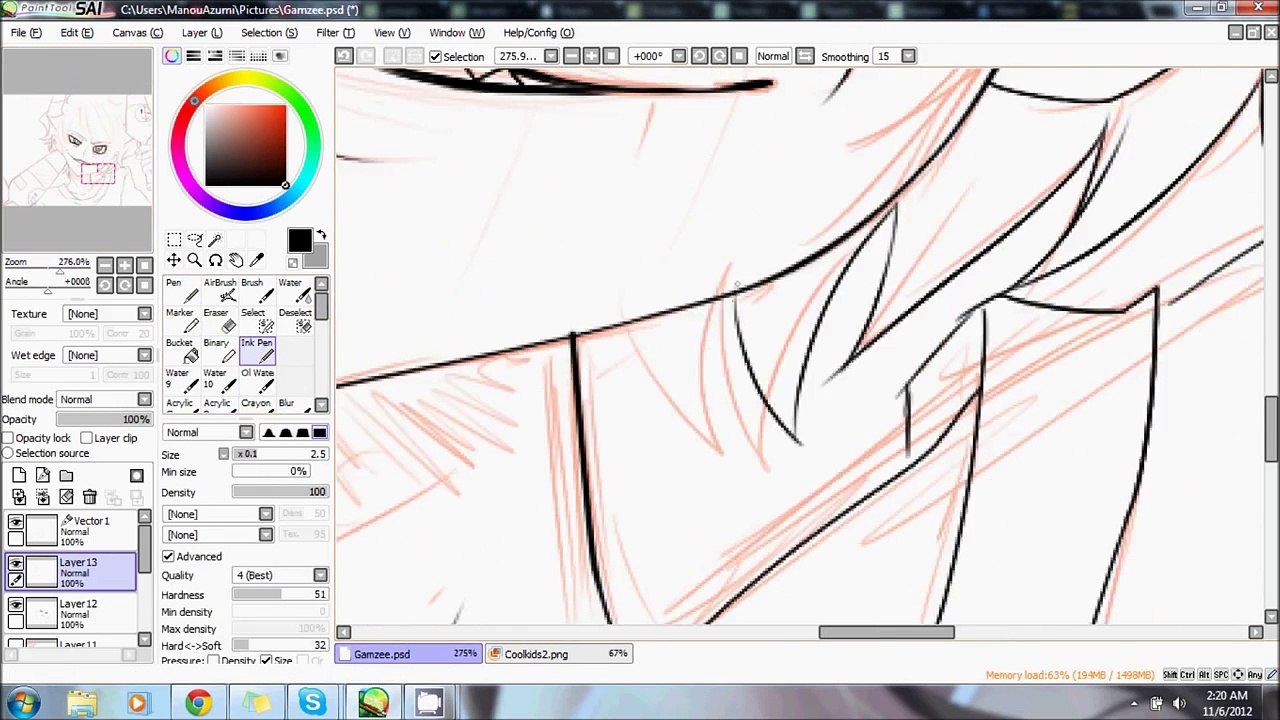Hide Layer13 with its eye icon
Viewport: 1280px width, 720px height.
pos(16,564)
